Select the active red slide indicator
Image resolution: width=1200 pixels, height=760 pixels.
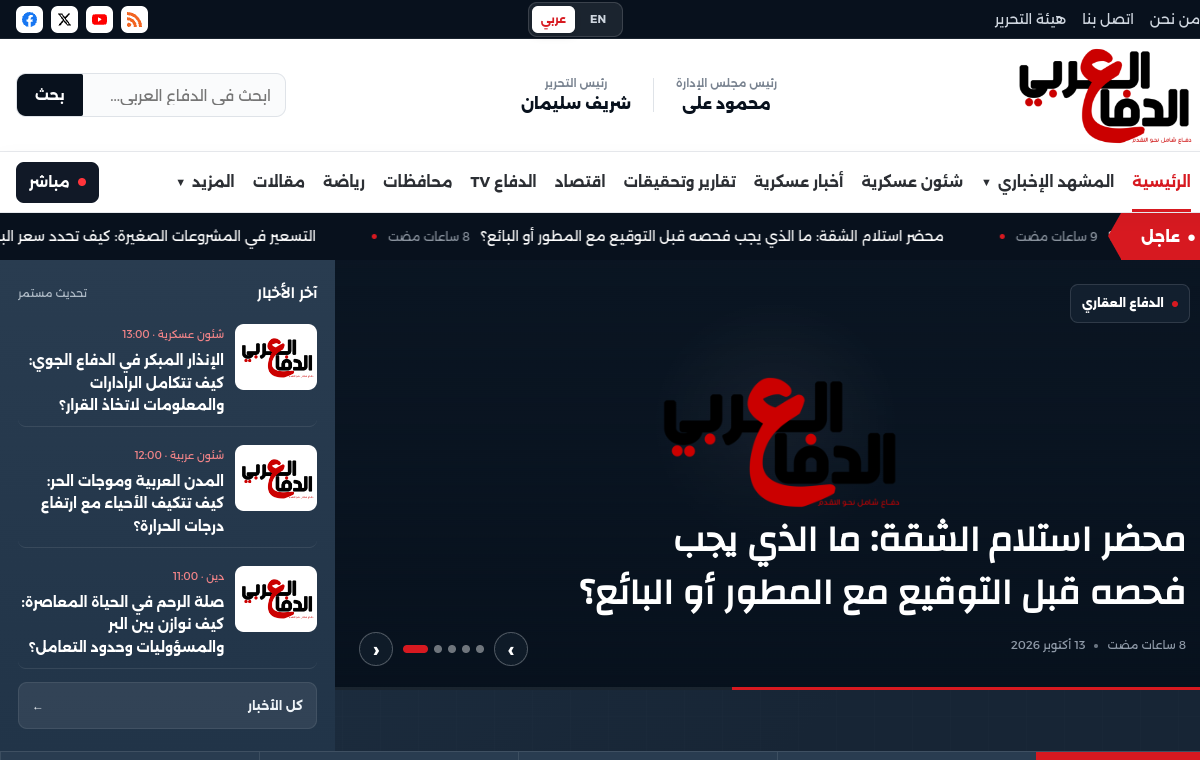(x=415, y=649)
